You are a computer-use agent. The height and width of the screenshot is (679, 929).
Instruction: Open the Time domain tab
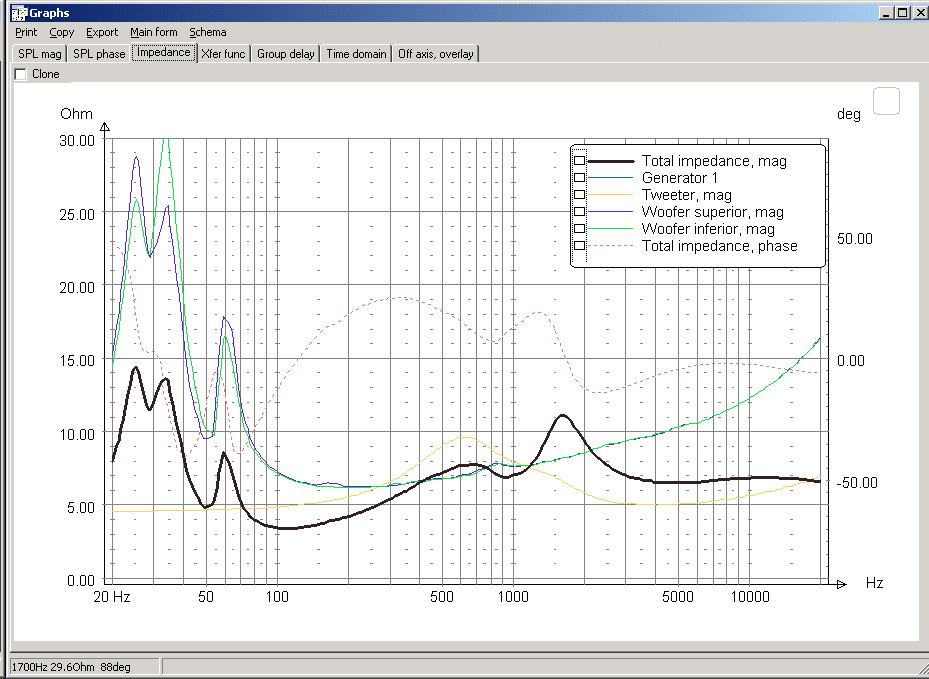click(x=356, y=54)
